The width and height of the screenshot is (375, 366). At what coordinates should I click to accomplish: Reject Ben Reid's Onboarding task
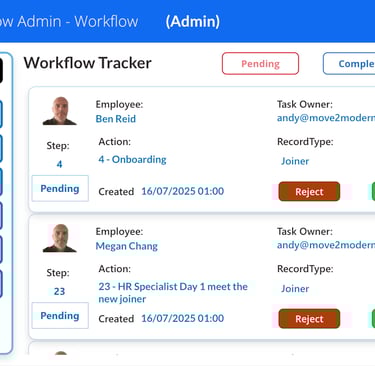(x=309, y=192)
